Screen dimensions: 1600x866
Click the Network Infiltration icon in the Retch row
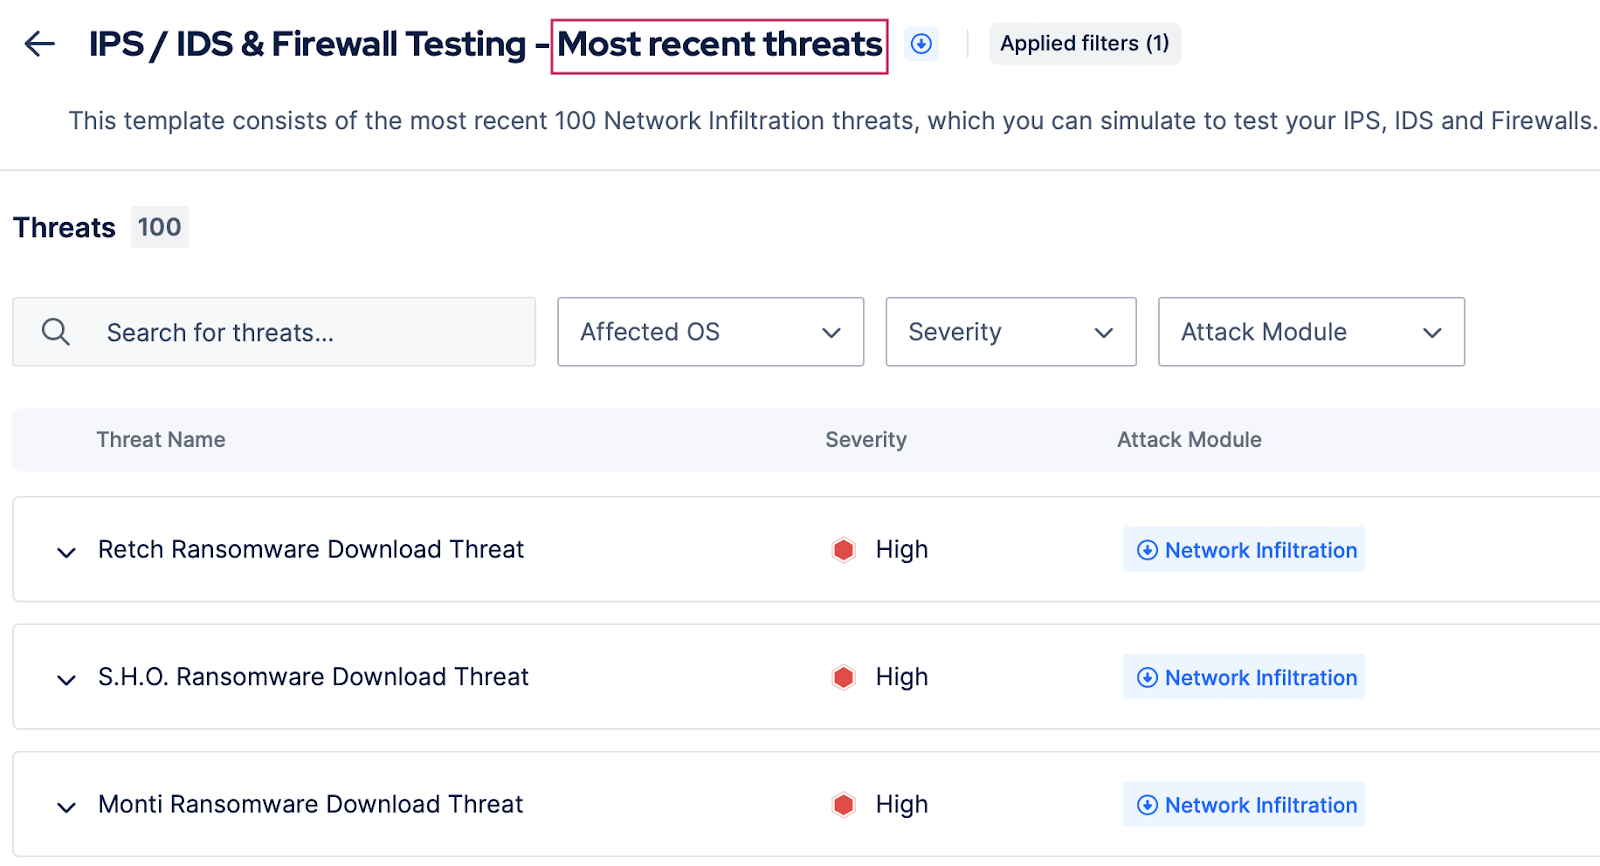point(1147,551)
